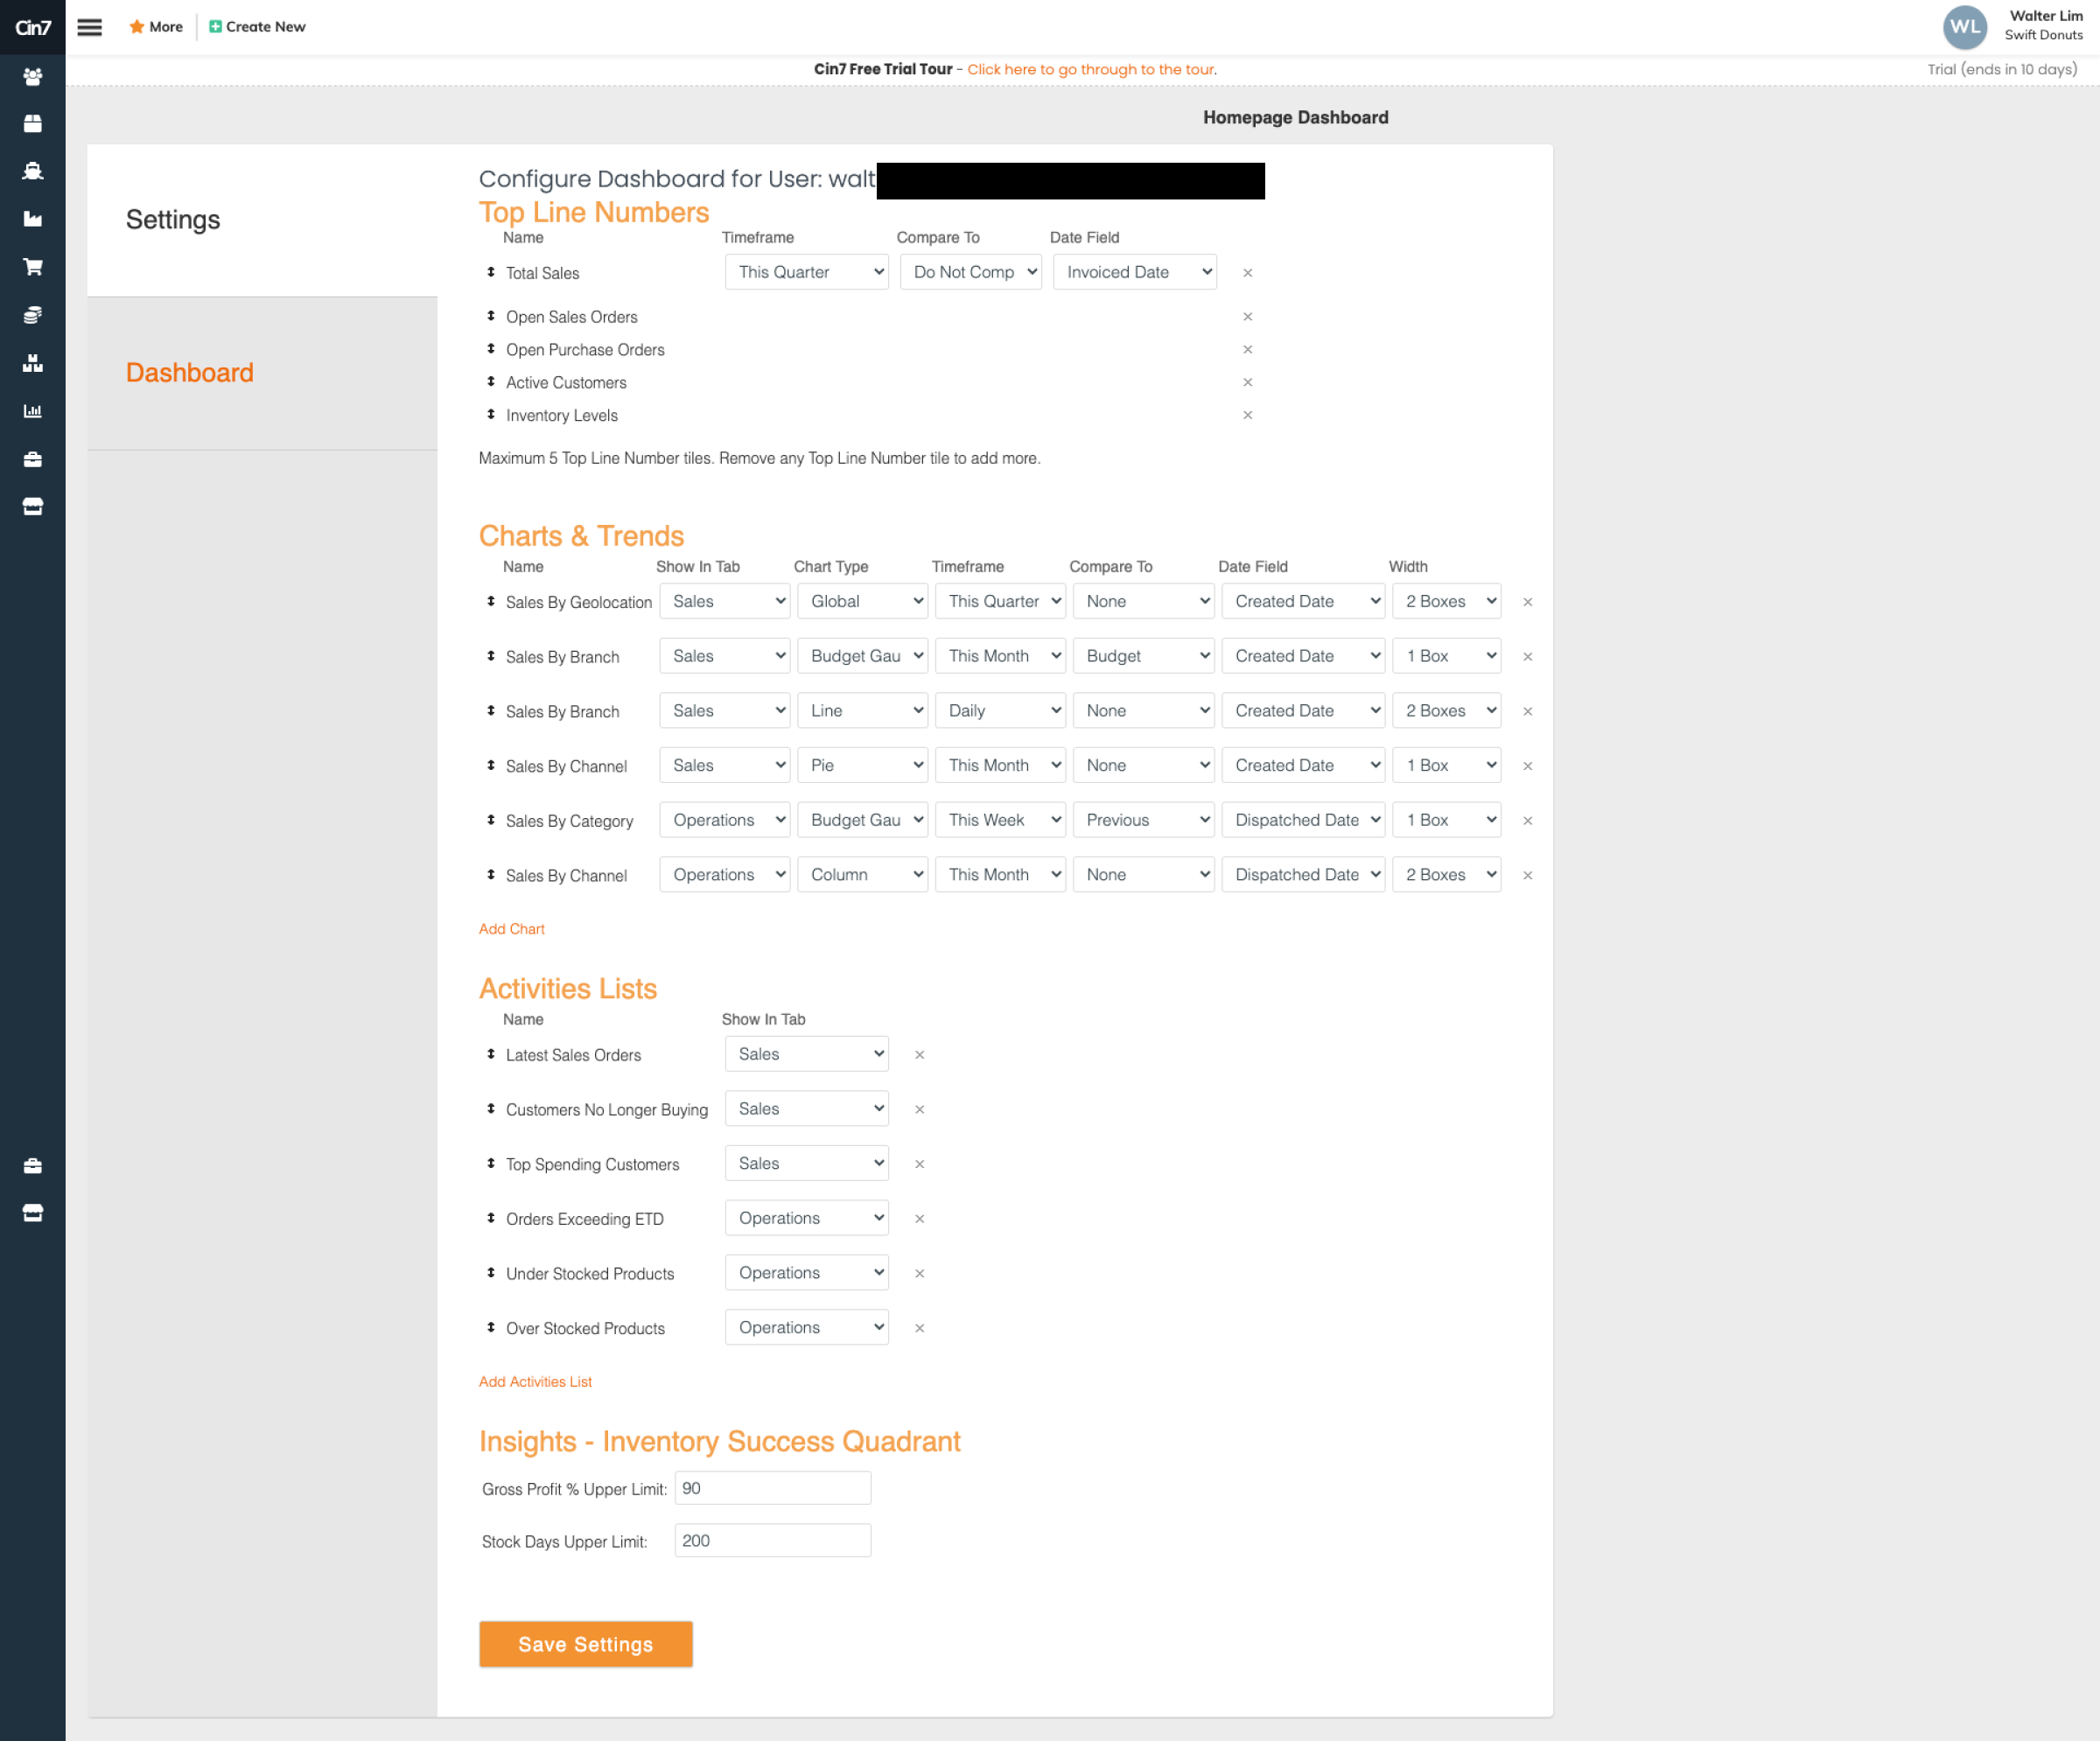Open the Budget compare-to dropdown
This screenshot has width=2100, height=1741.
[x=1144, y=656]
